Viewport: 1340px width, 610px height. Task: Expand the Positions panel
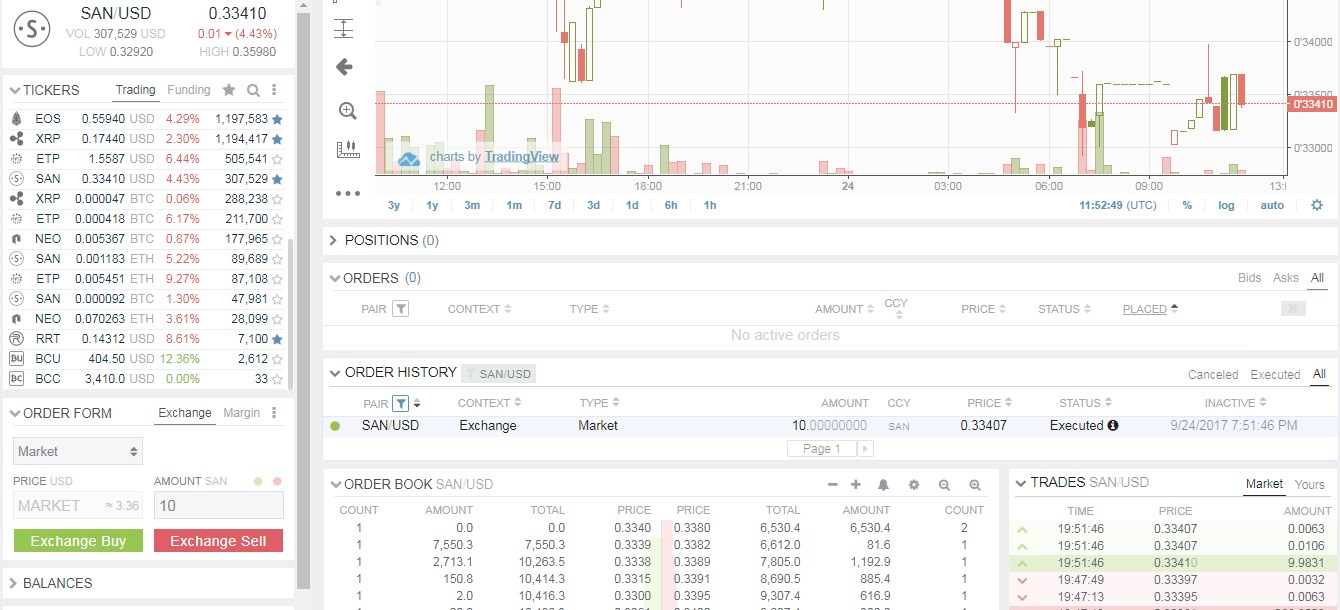tap(332, 239)
